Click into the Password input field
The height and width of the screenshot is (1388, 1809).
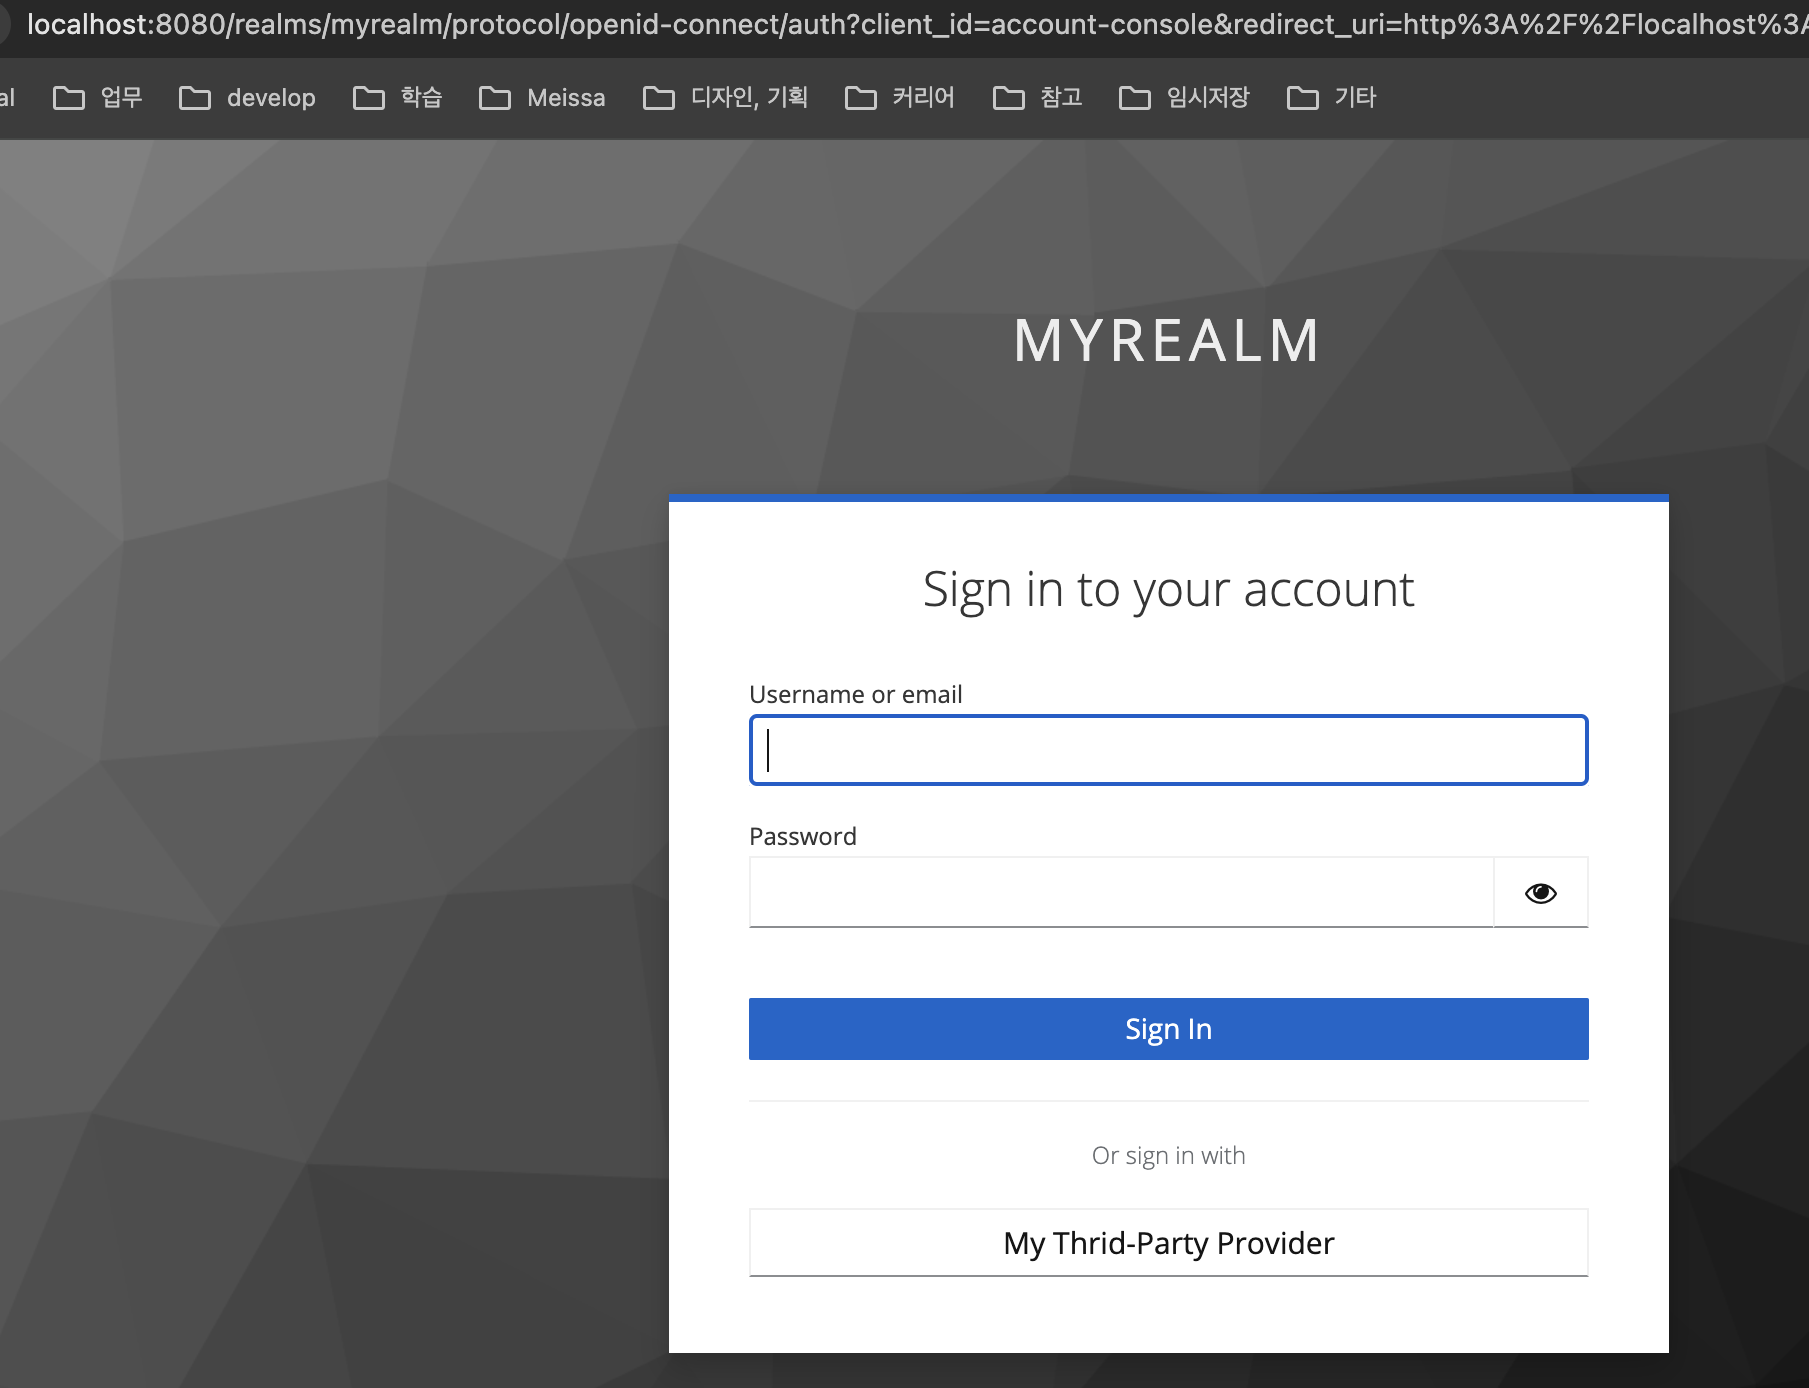click(x=1121, y=892)
